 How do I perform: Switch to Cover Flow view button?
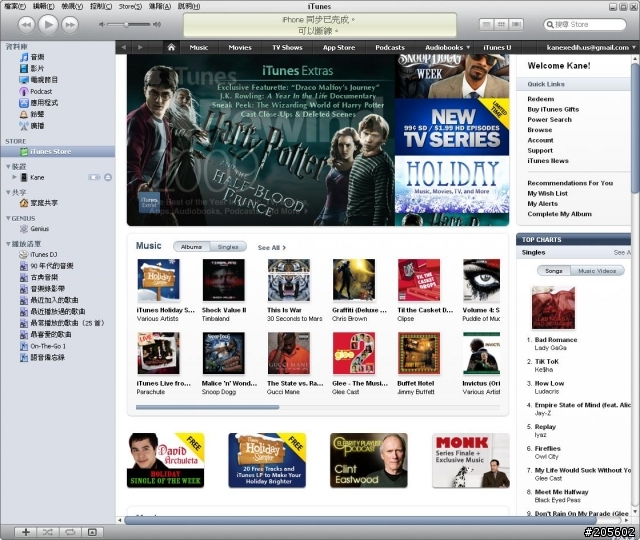point(516,24)
